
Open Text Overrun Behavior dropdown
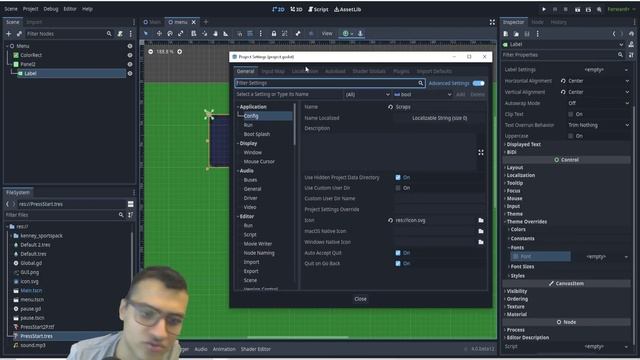(598, 125)
